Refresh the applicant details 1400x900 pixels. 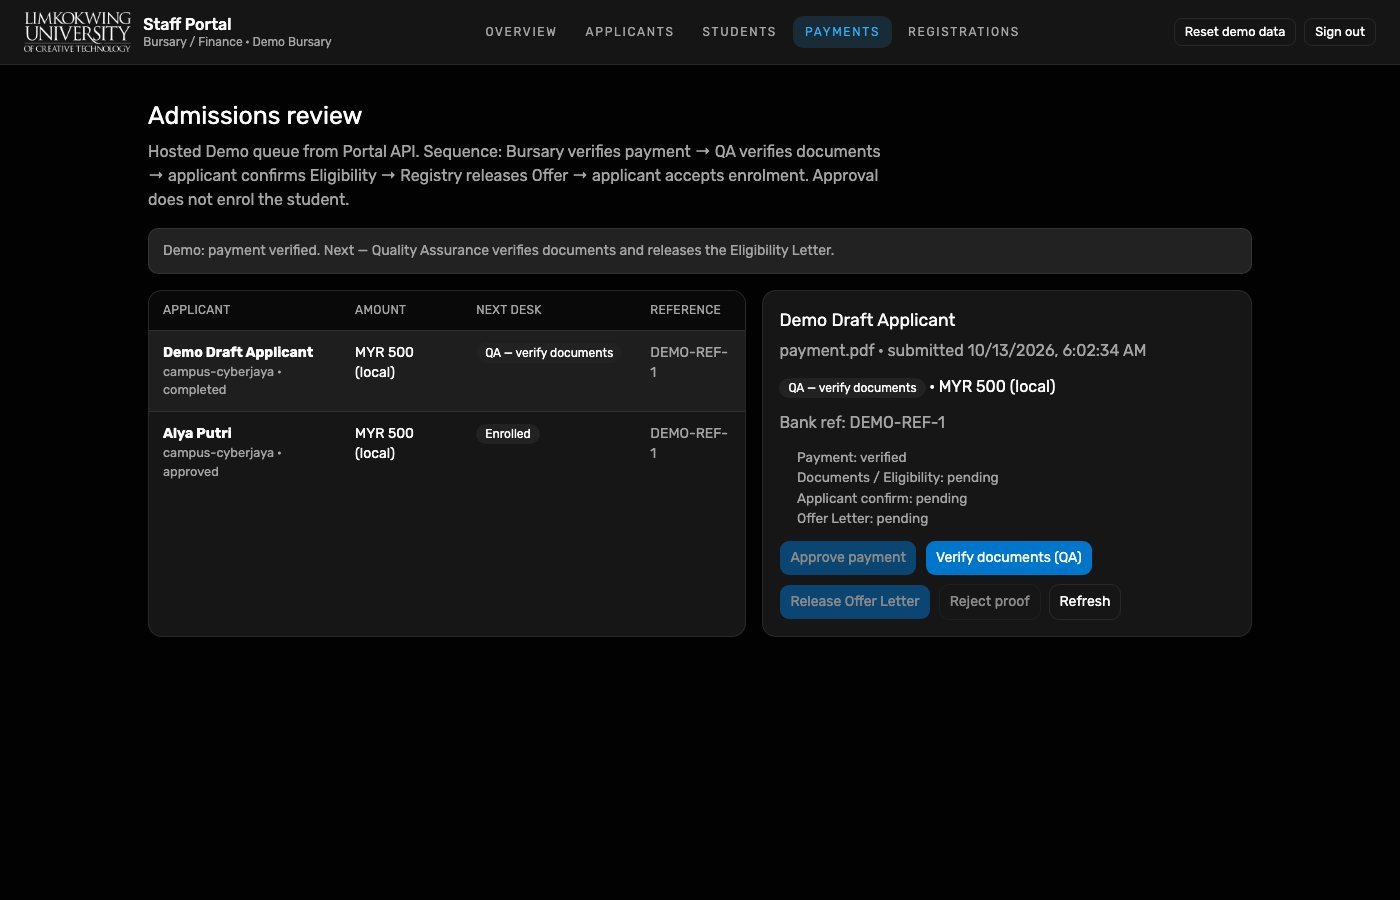click(1085, 602)
